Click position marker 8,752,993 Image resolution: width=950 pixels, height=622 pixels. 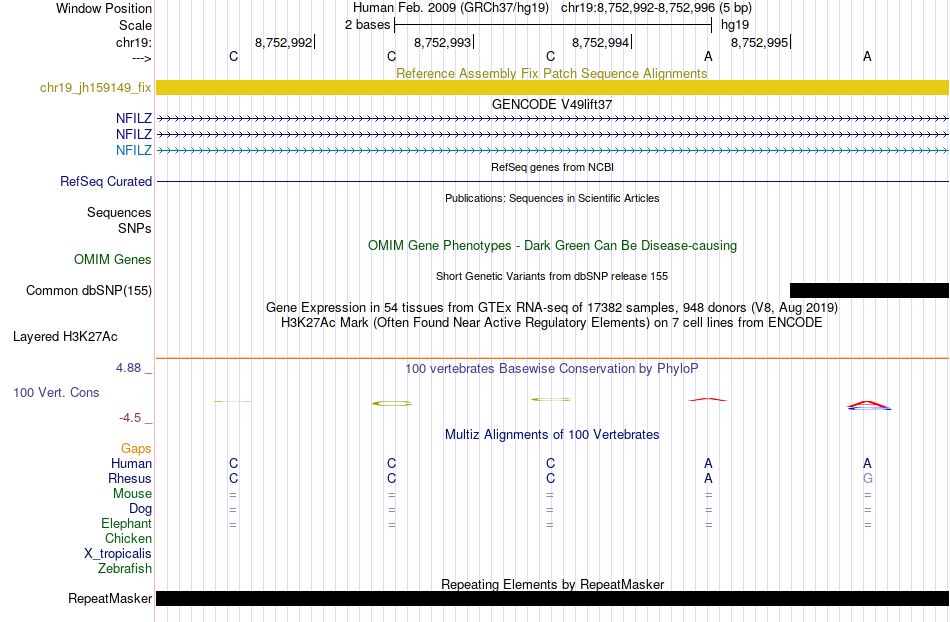tap(442, 42)
